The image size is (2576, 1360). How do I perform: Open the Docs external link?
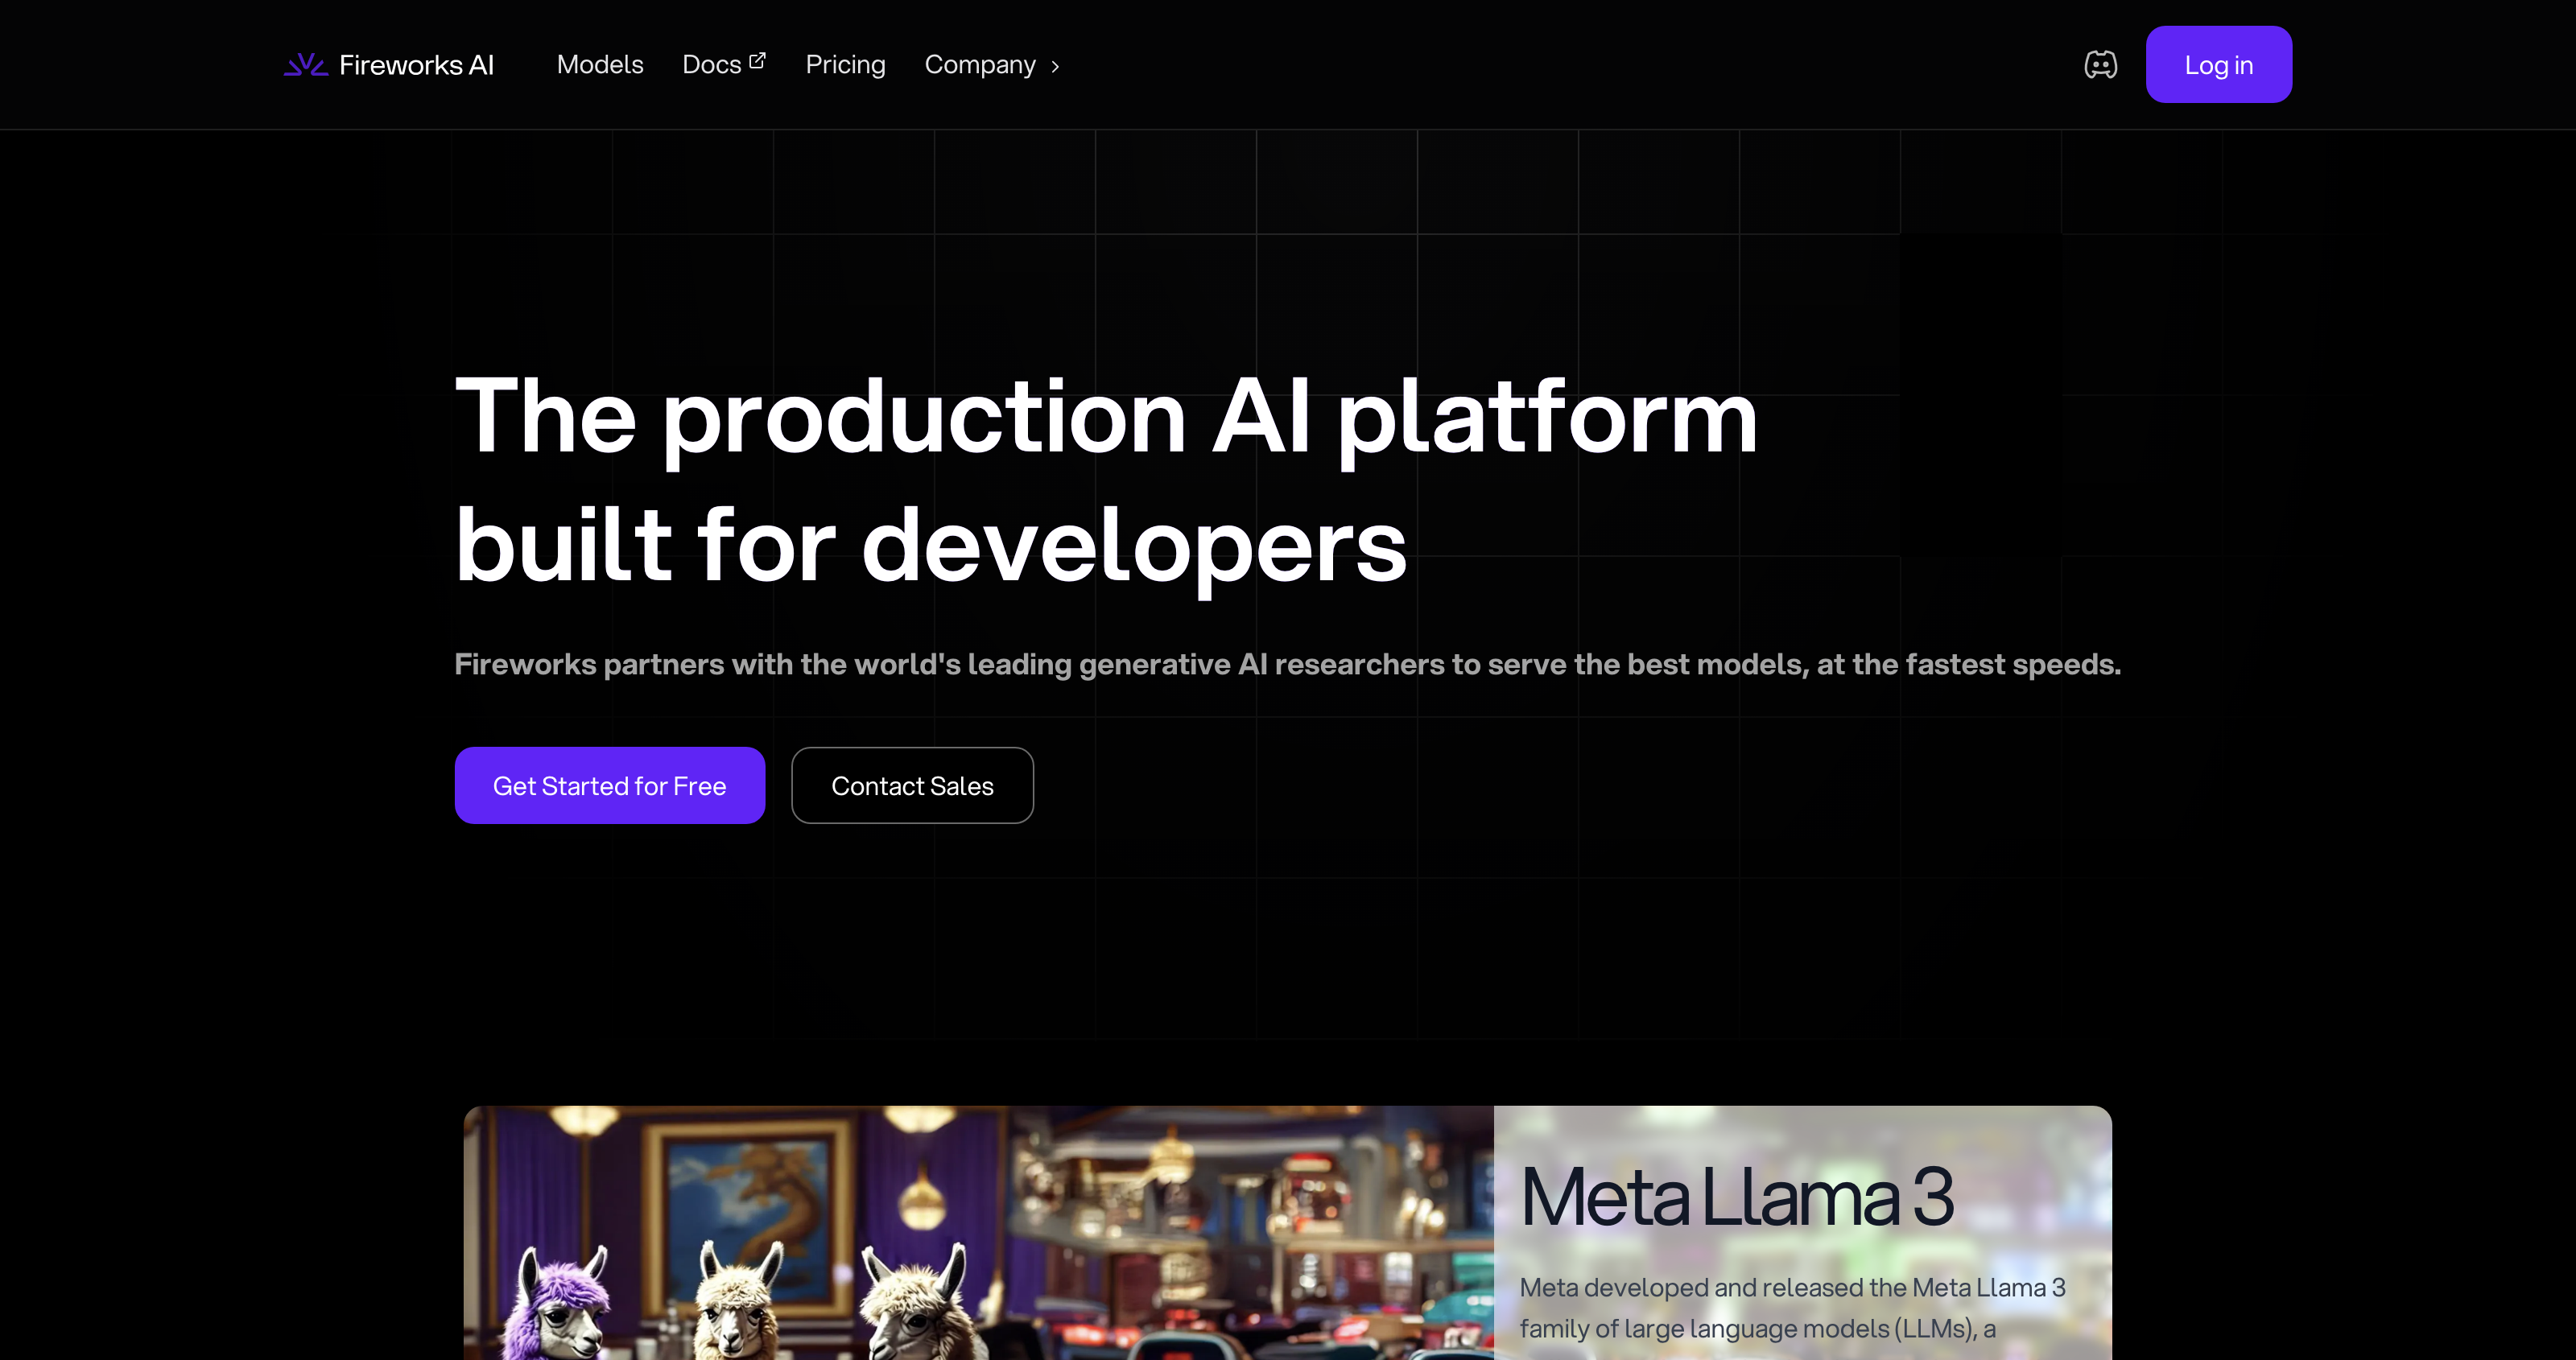[x=723, y=65]
